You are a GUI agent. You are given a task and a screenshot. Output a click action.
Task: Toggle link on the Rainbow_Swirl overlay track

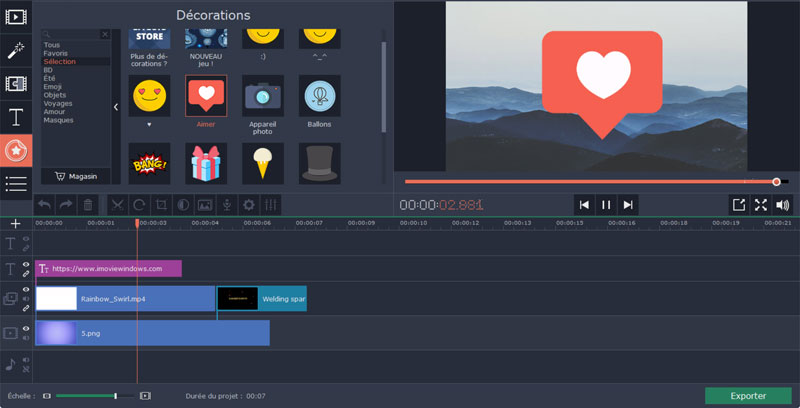click(x=26, y=308)
